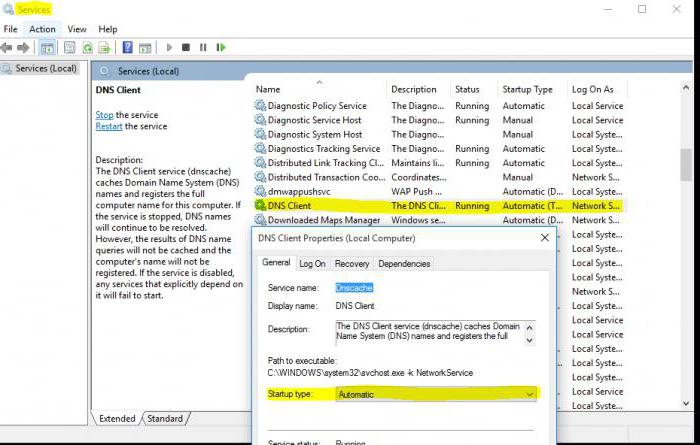This screenshot has height=445, width=700.
Task: Switch to the Log On tab
Action: [x=312, y=264]
